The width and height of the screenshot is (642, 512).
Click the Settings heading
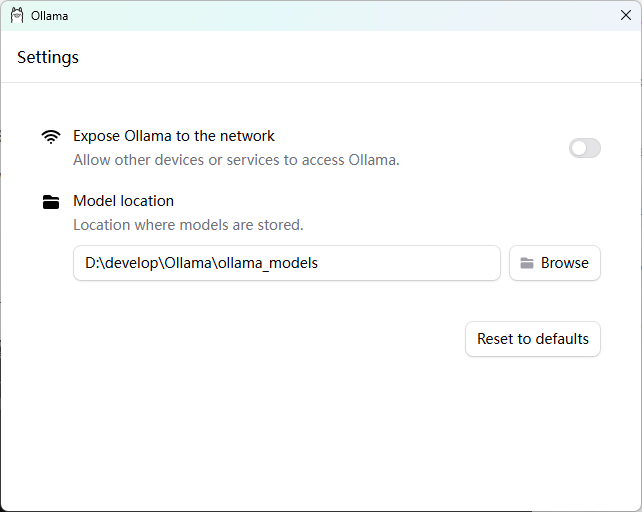coord(48,57)
